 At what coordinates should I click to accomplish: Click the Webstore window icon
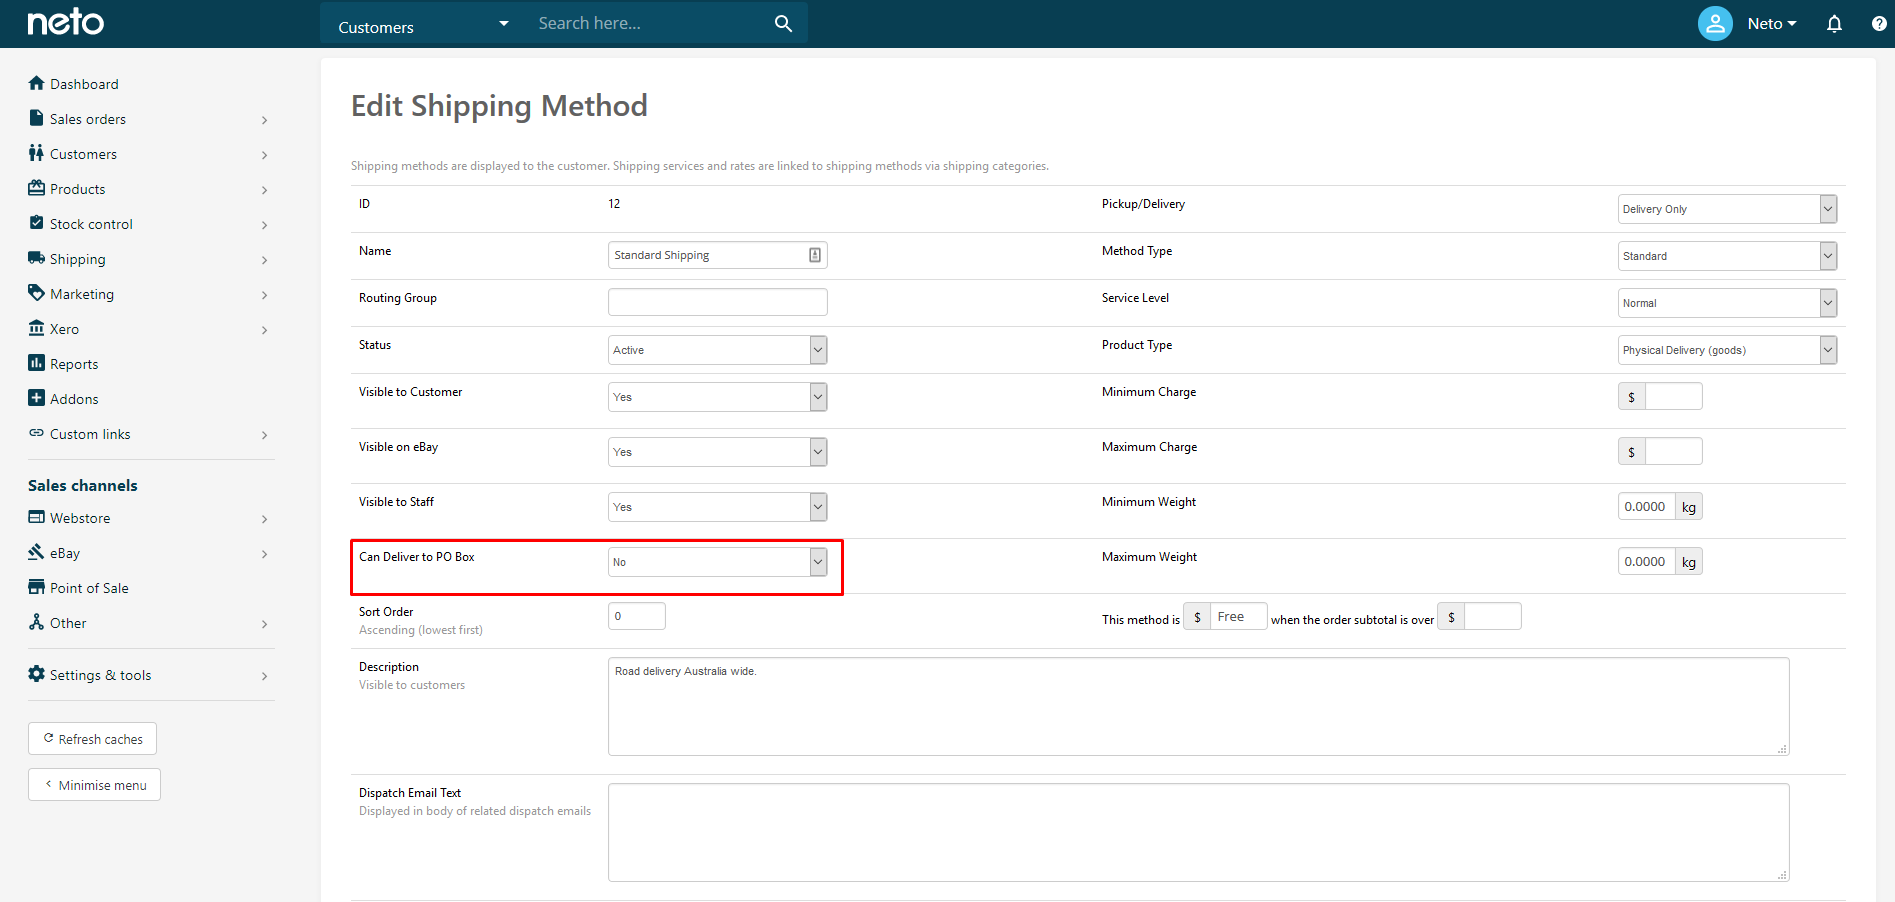click(x=37, y=517)
